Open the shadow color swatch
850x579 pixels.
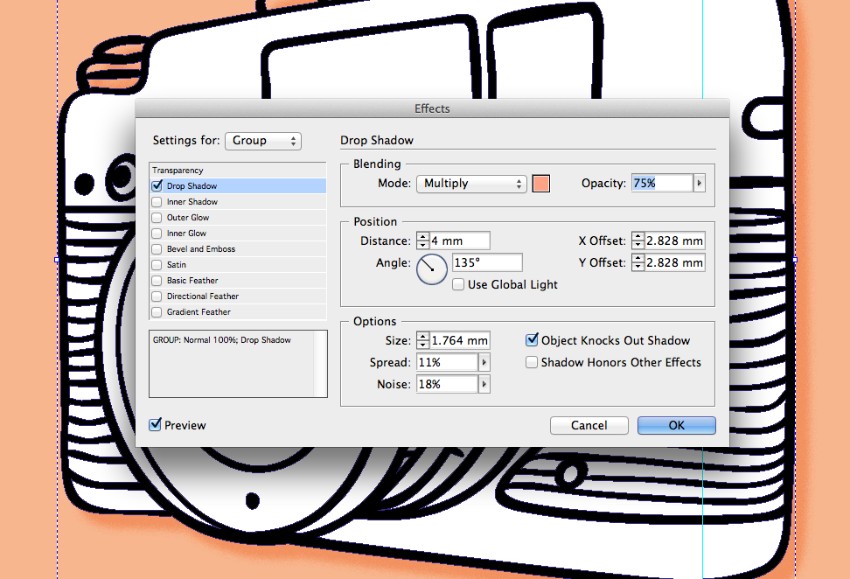point(541,184)
